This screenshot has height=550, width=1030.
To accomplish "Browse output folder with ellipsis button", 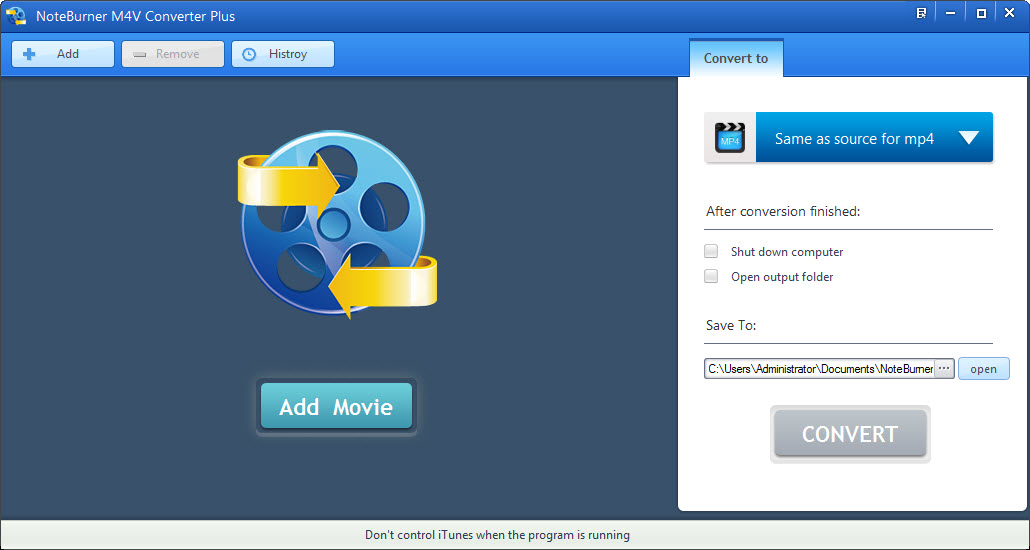I will coord(944,369).
